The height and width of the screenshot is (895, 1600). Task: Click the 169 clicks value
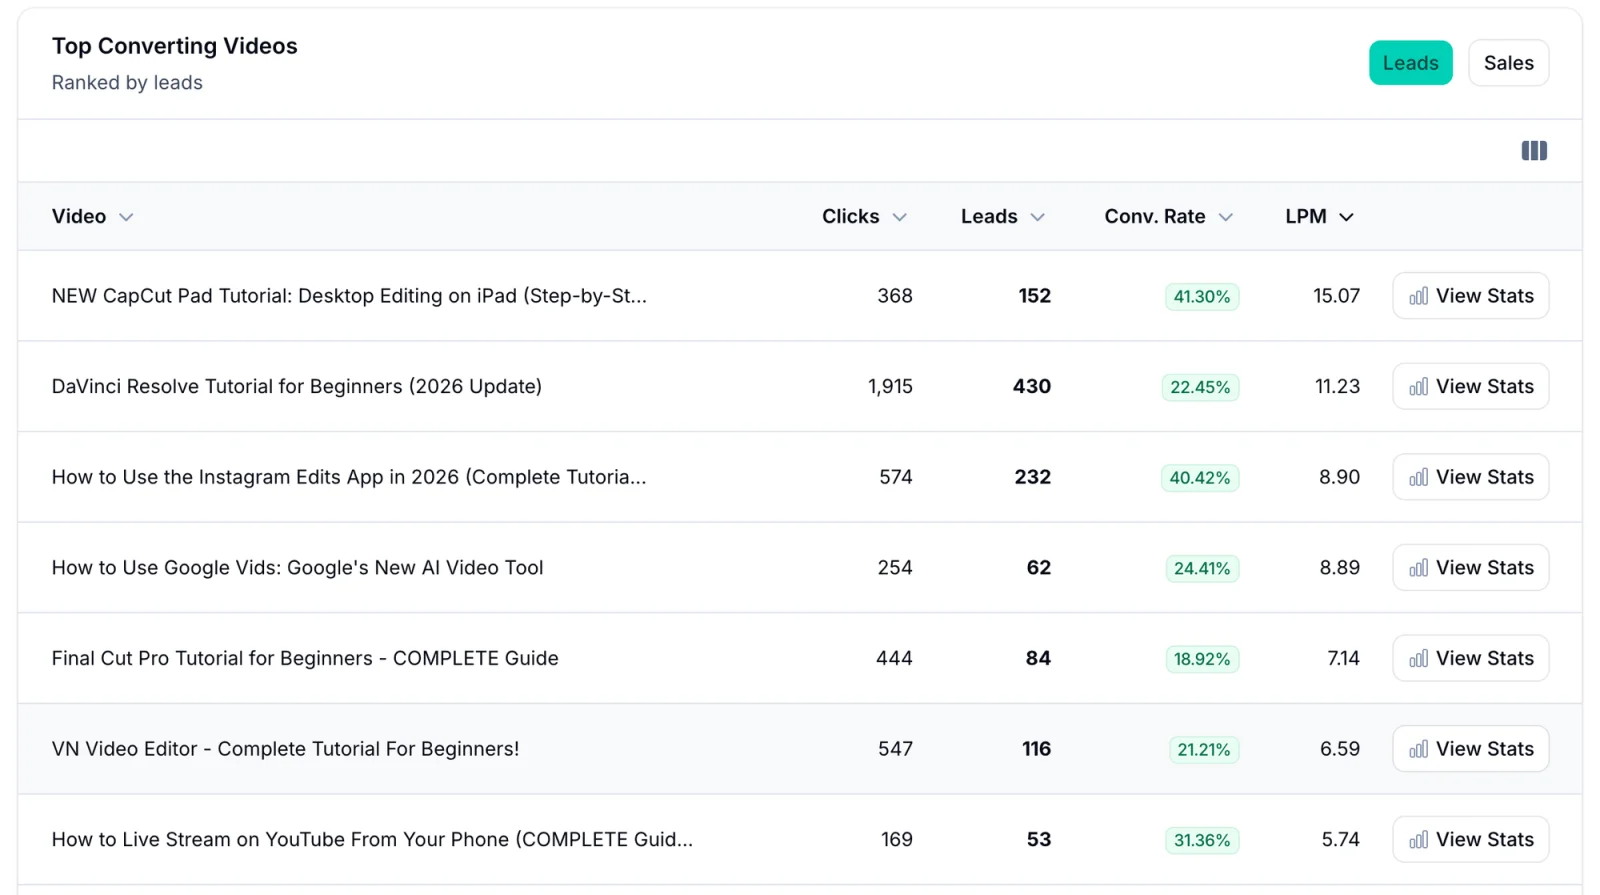897,839
